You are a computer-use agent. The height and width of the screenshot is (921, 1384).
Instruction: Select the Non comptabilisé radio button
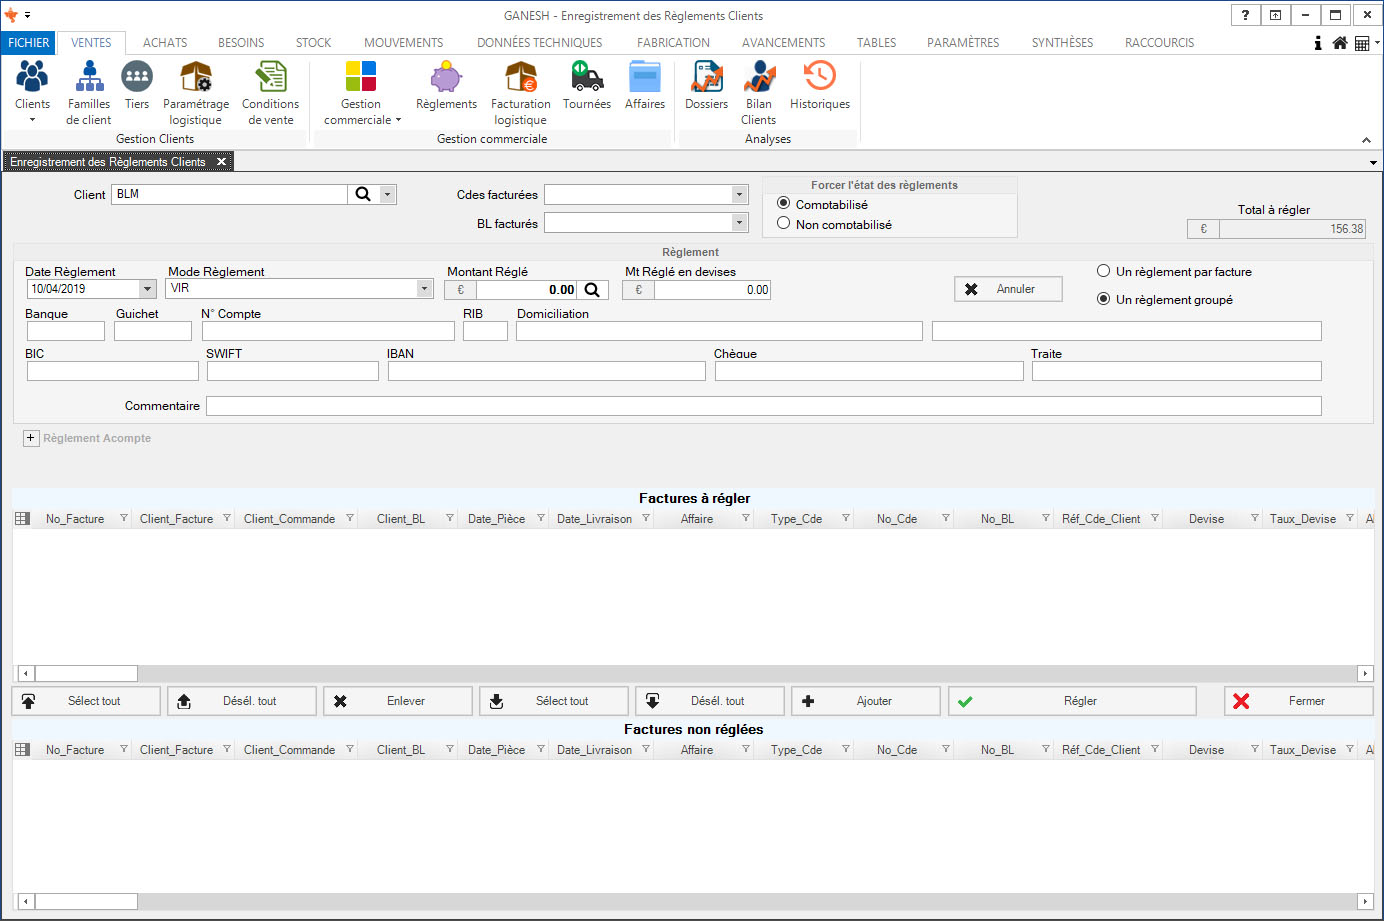784,224
